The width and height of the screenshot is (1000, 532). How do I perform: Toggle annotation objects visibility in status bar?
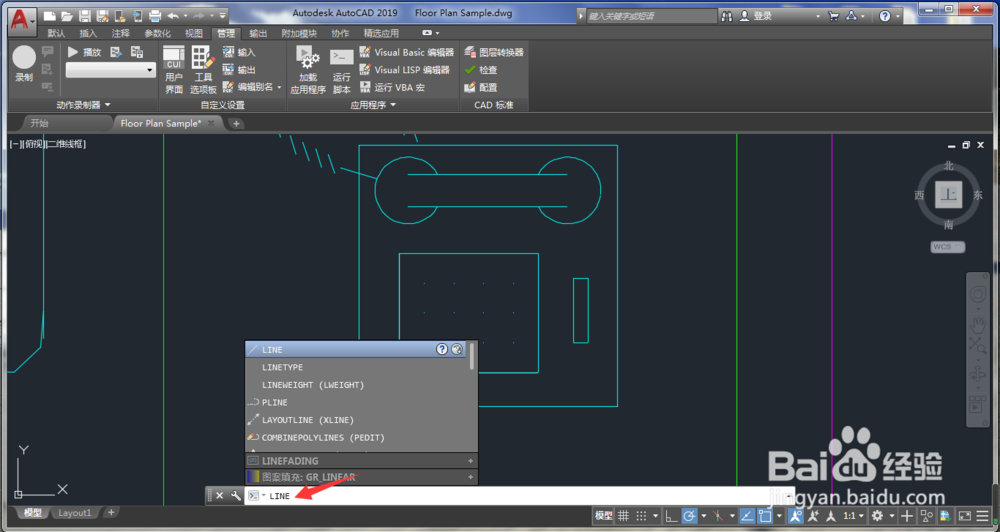pyautogui.click(x=795, y=516)
